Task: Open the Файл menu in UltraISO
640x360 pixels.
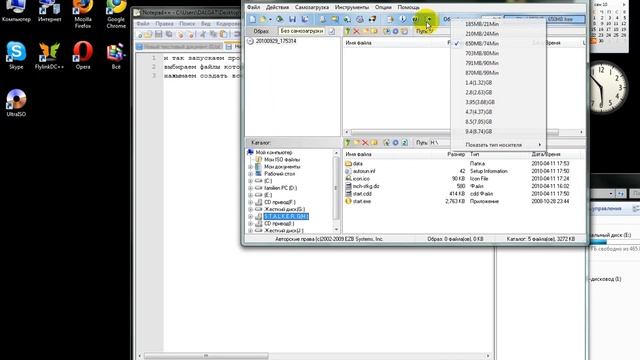Action: [x=253, y=7]
